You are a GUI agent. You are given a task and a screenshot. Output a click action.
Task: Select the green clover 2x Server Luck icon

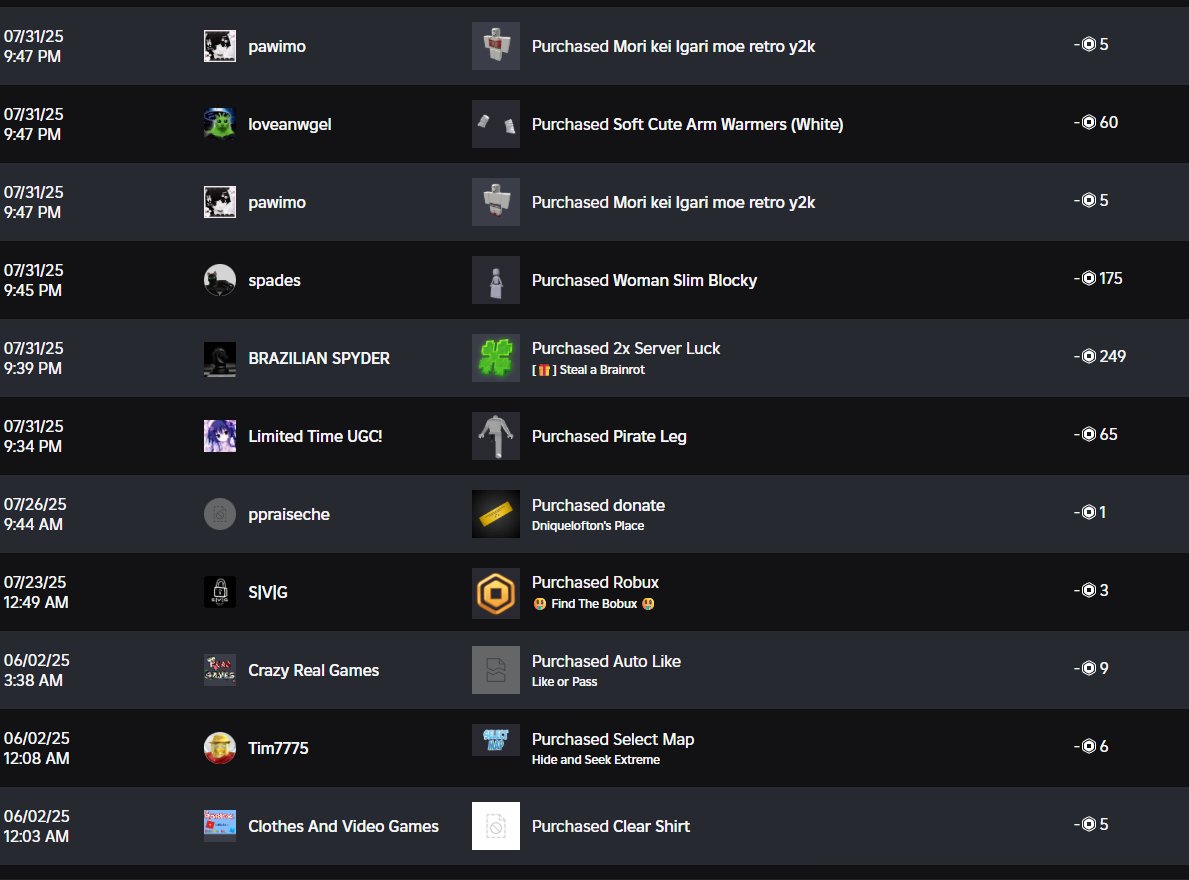point(496,359)
